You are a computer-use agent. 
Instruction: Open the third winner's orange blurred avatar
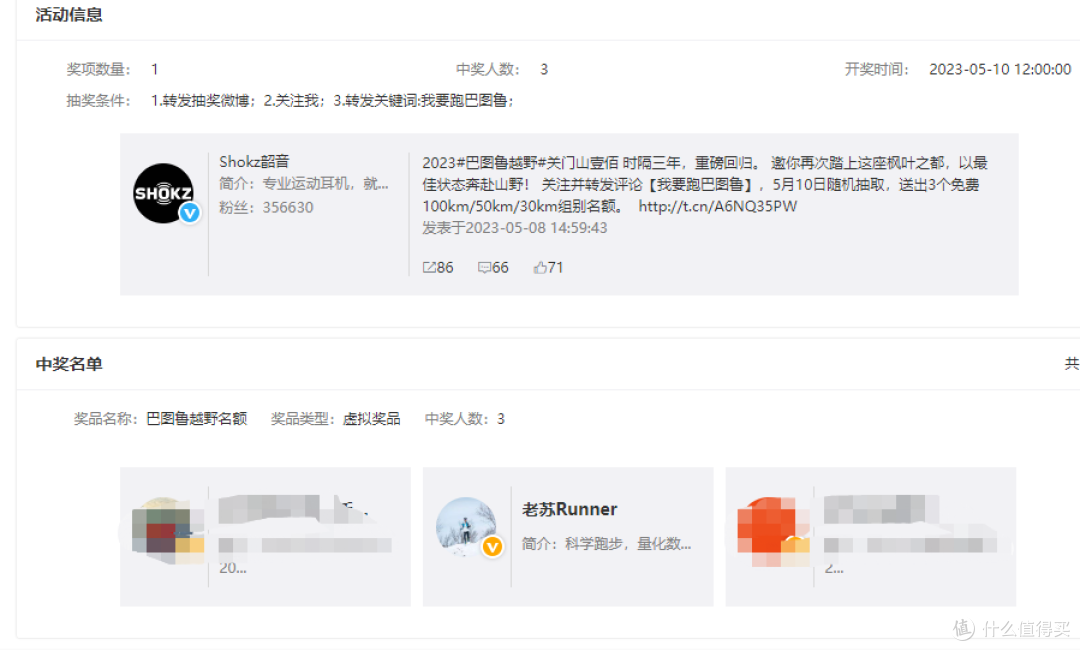[771, 532]
